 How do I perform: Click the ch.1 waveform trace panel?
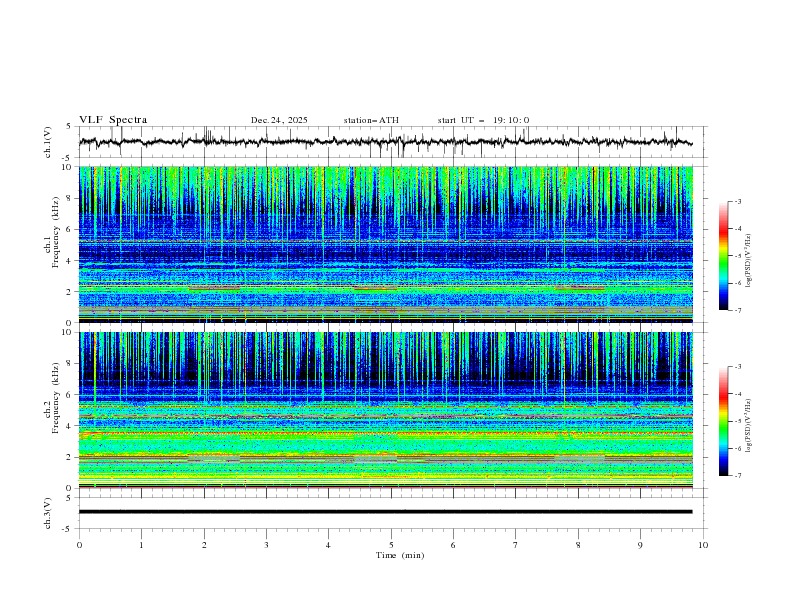click(x=390, y=142)
